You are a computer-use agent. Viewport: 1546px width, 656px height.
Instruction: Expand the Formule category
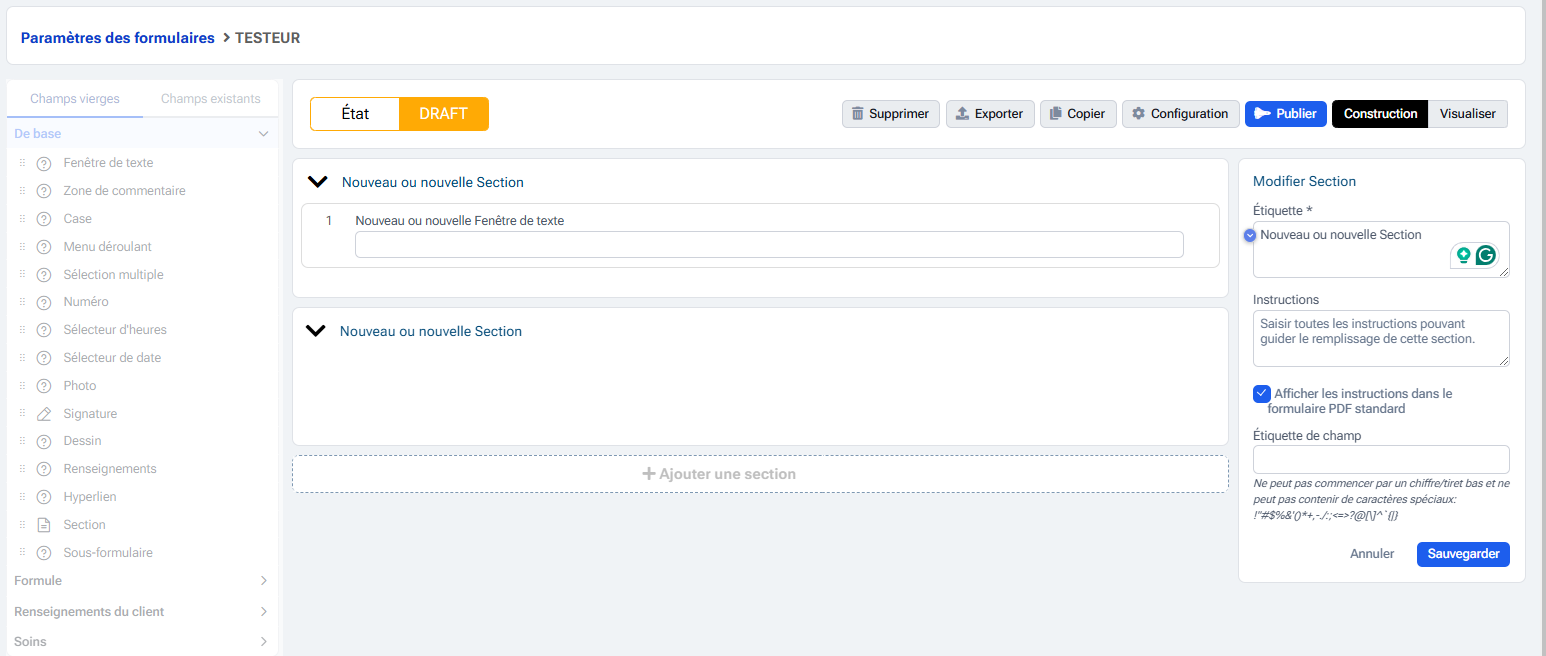click(x=263, y=581)
